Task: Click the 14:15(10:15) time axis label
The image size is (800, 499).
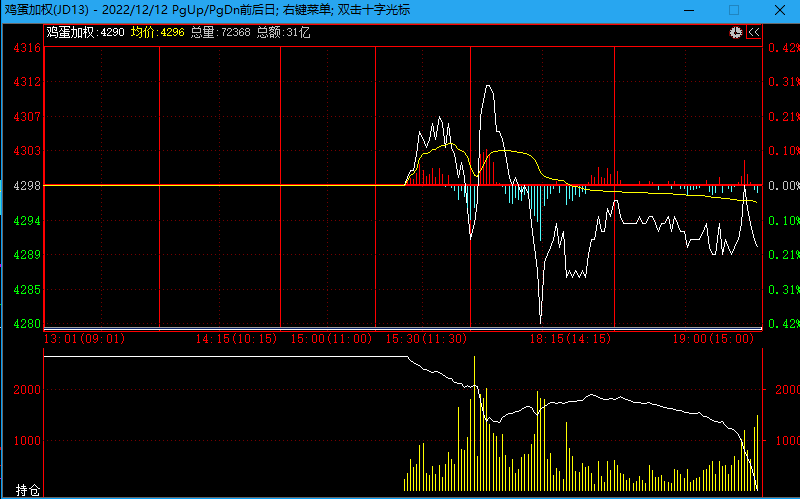Action: point(236,338)
